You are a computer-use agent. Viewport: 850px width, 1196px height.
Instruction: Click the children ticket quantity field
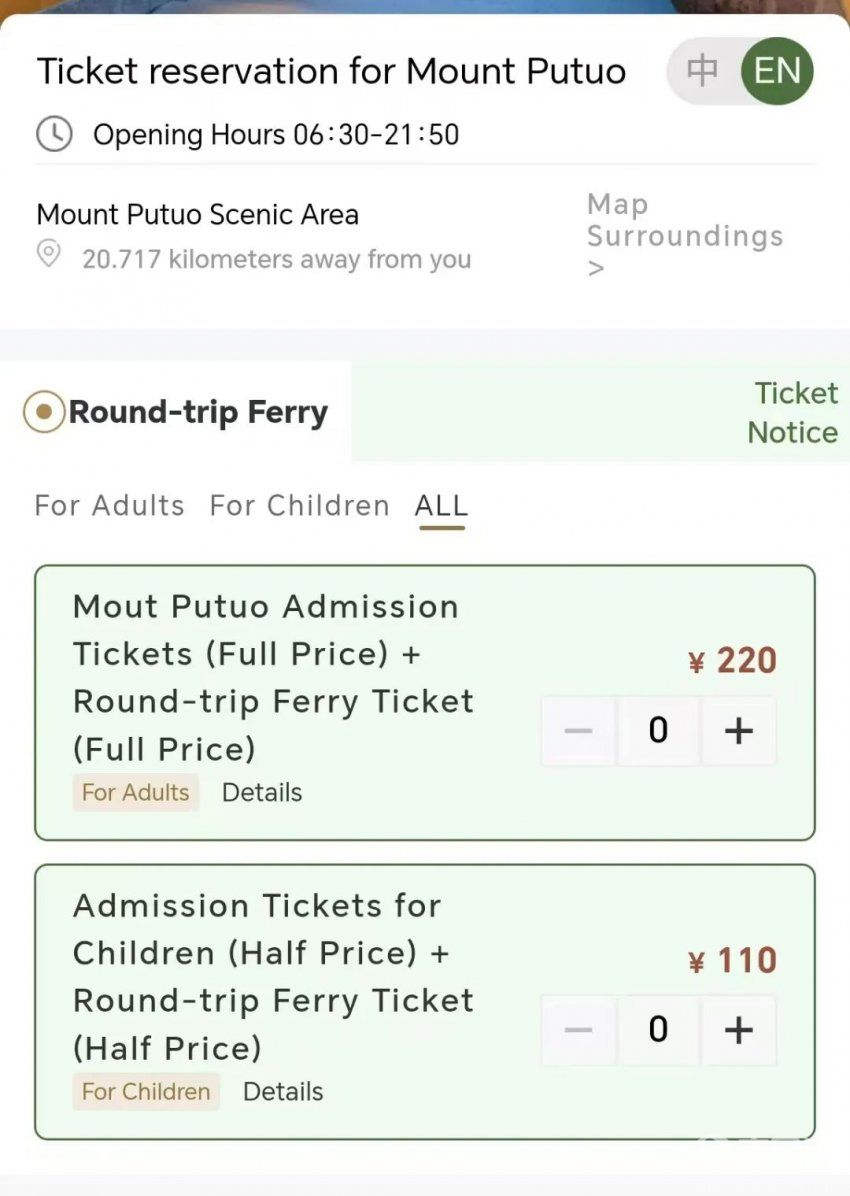click(x=658, y=1030)
